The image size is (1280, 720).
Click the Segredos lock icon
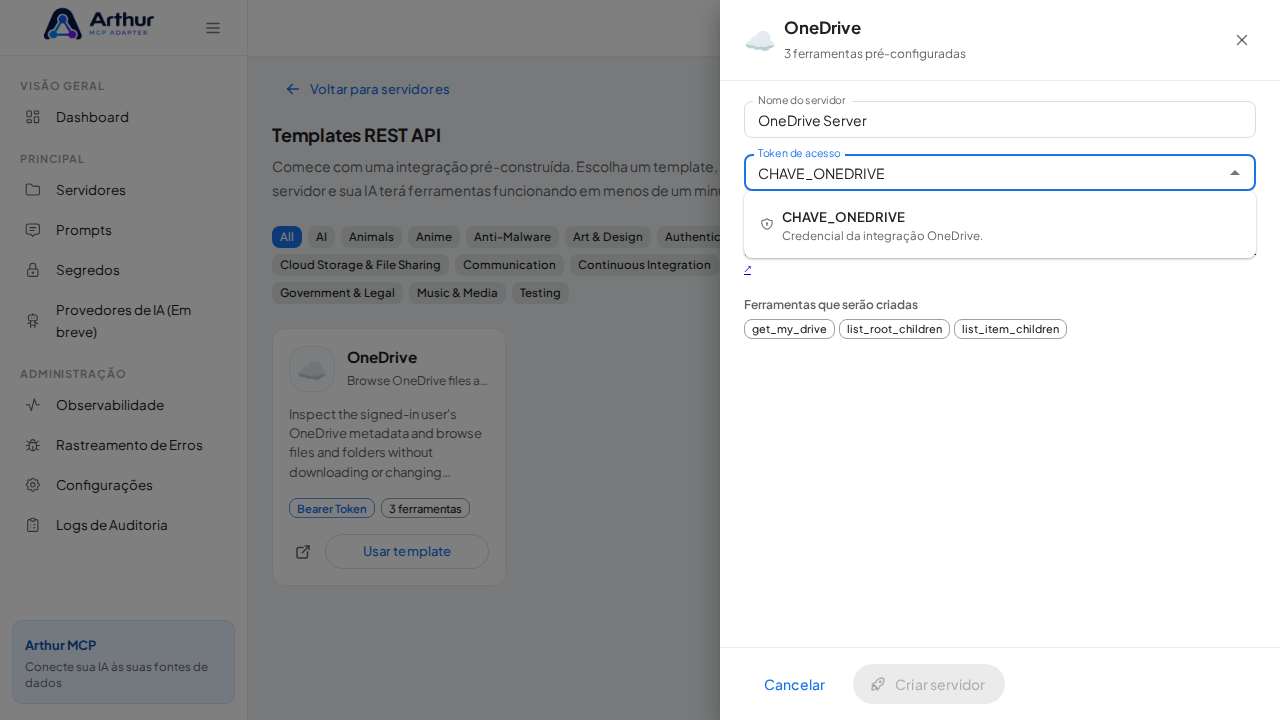point(33,270)
